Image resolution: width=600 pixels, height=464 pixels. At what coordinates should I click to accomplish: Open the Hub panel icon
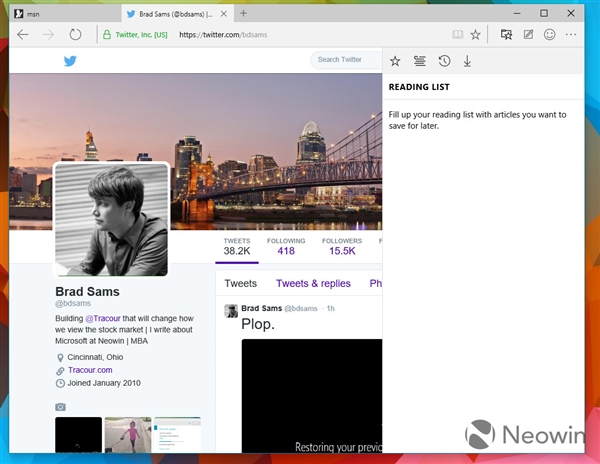click(x=507, y=34)
